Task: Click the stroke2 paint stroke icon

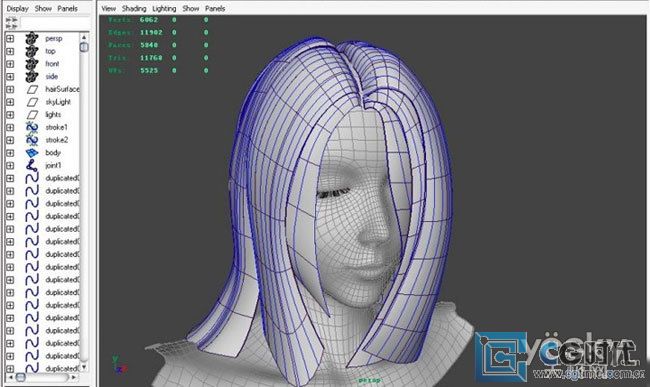Action: [x=32, y=140]
